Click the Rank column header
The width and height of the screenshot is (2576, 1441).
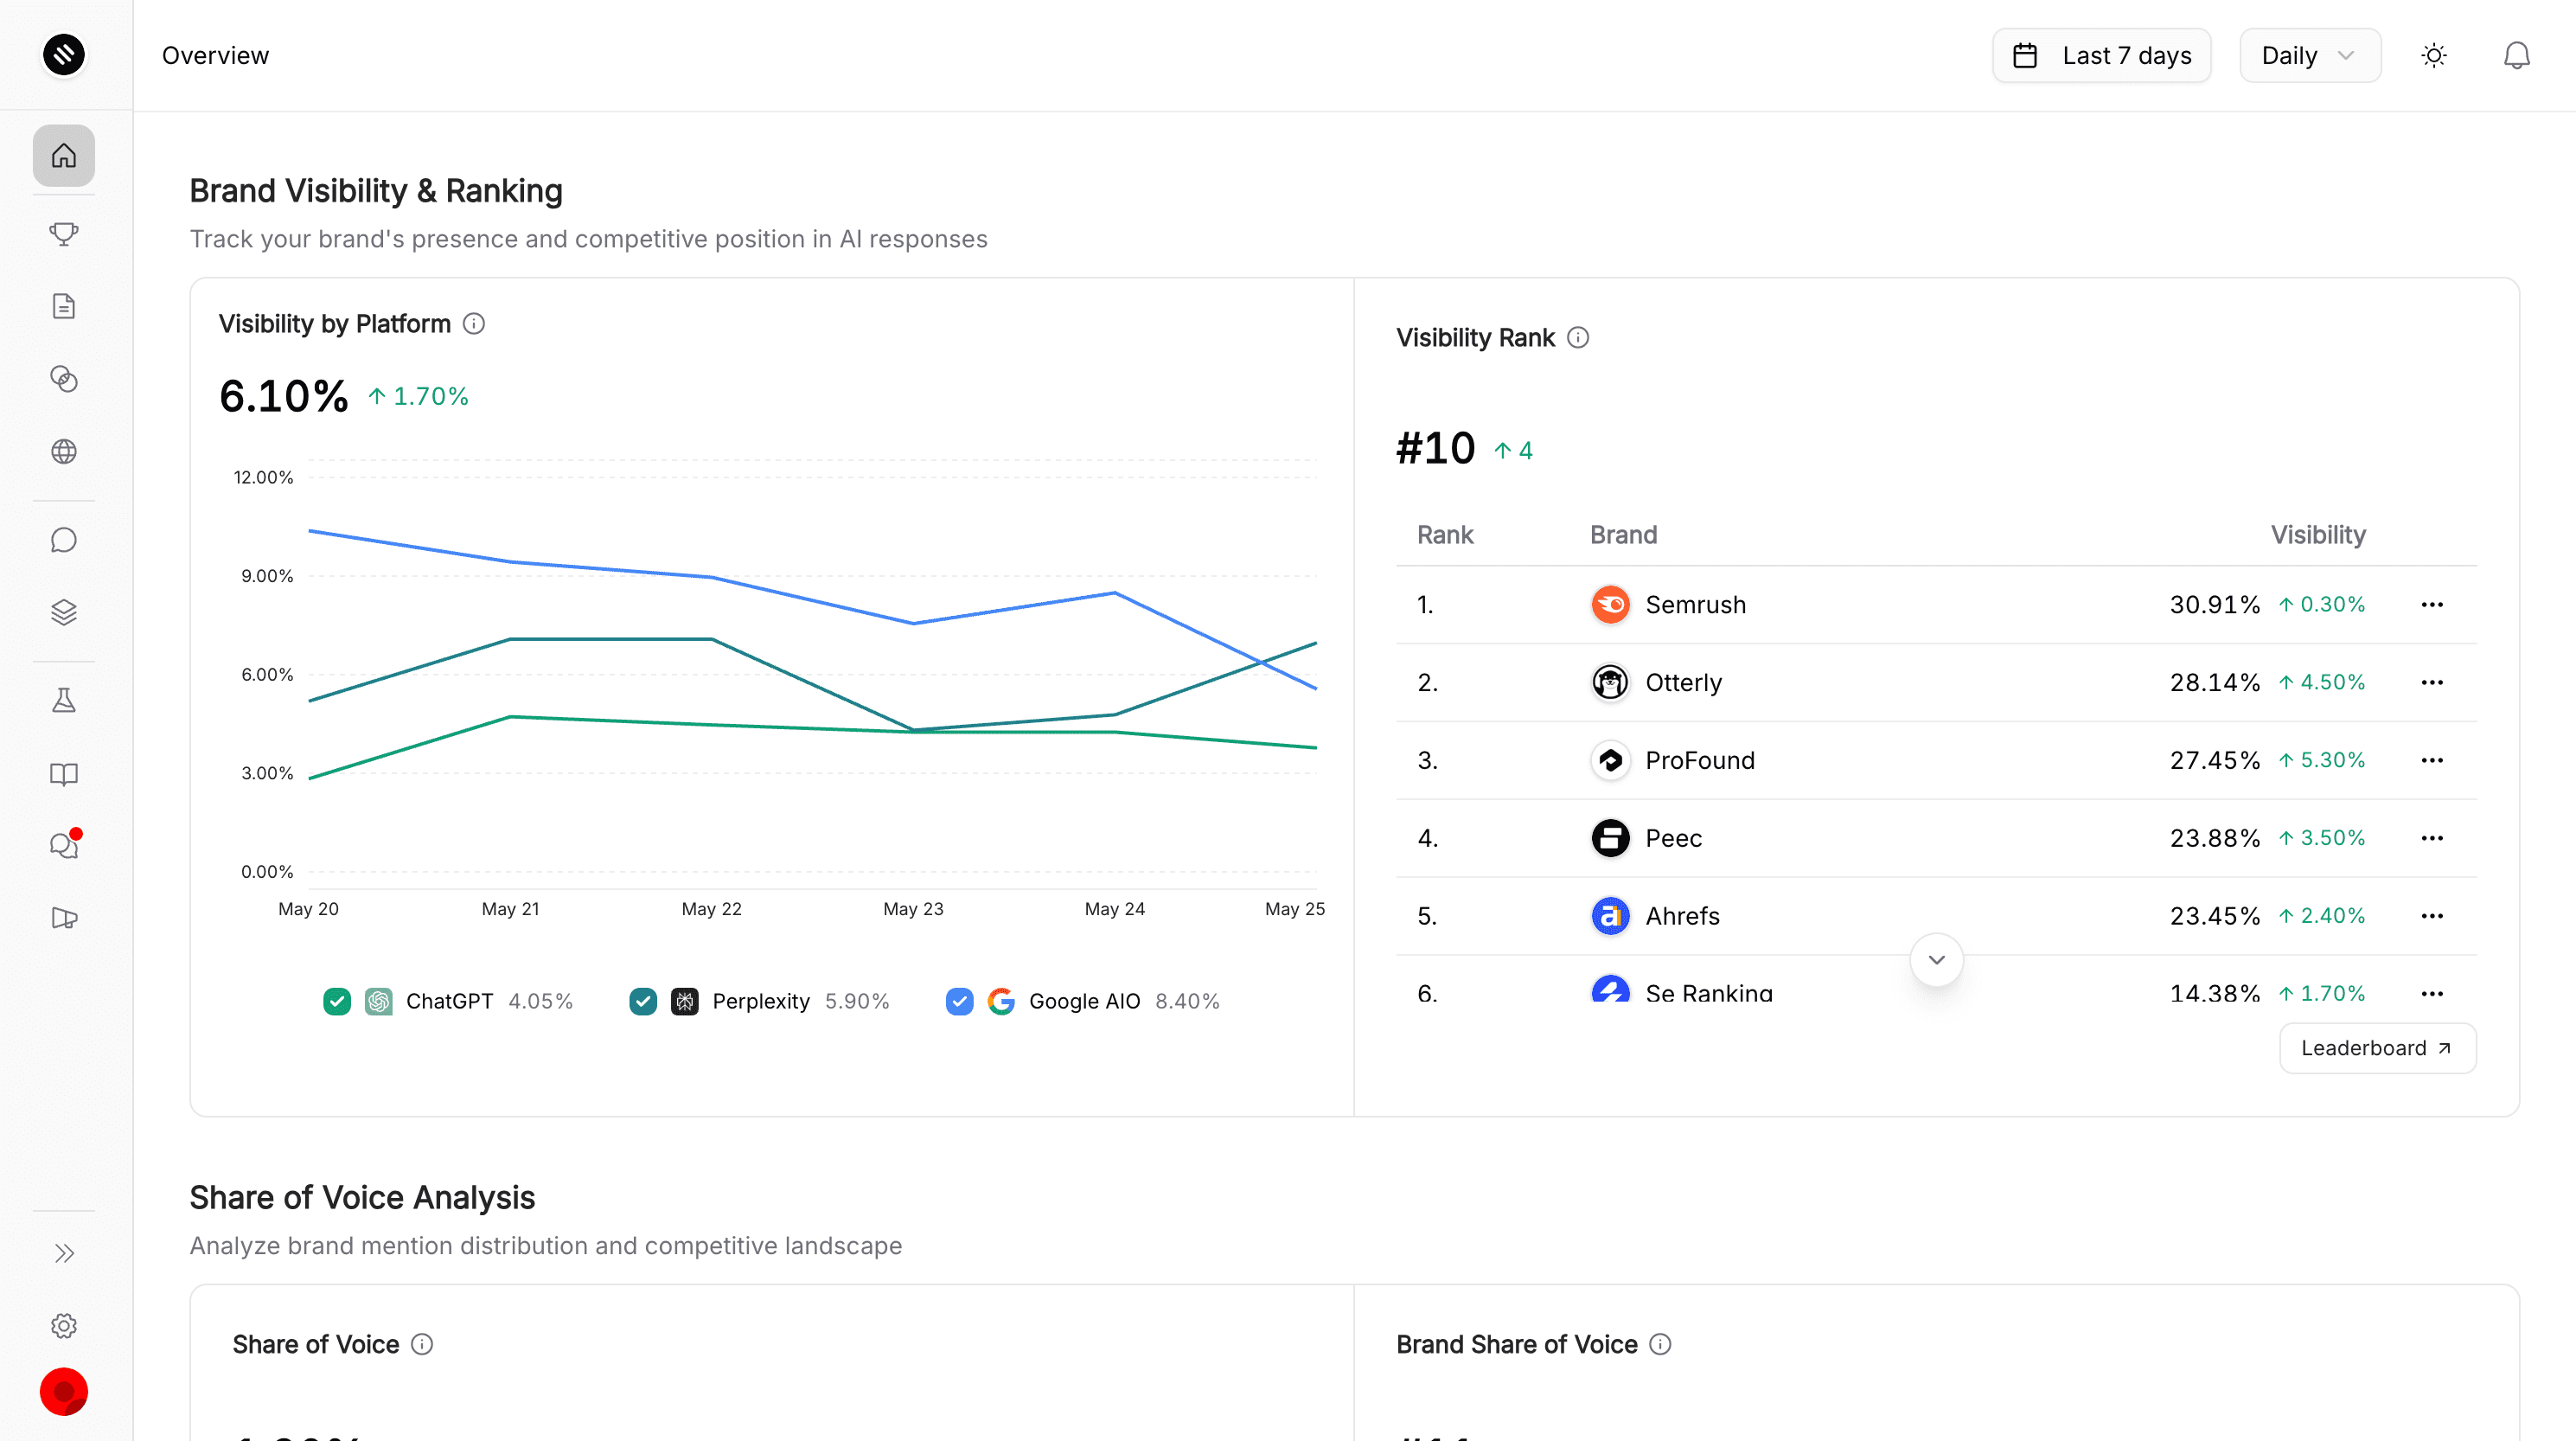(x=1445, y=535)
